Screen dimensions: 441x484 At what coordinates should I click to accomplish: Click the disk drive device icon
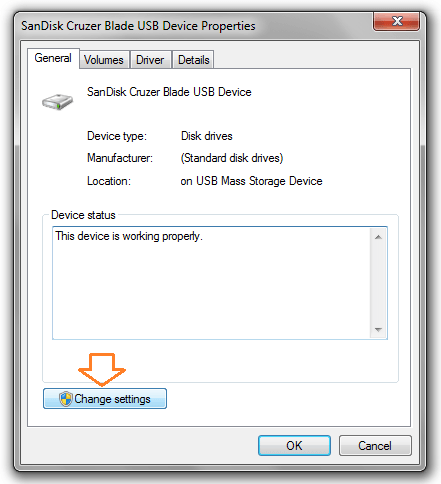[57, 101]
